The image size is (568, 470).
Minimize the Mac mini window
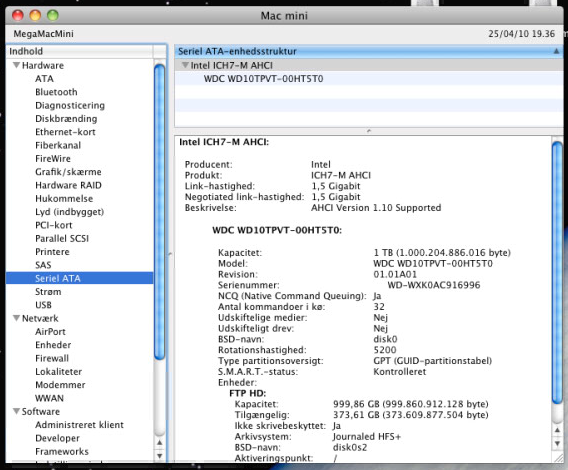point(35,15)
